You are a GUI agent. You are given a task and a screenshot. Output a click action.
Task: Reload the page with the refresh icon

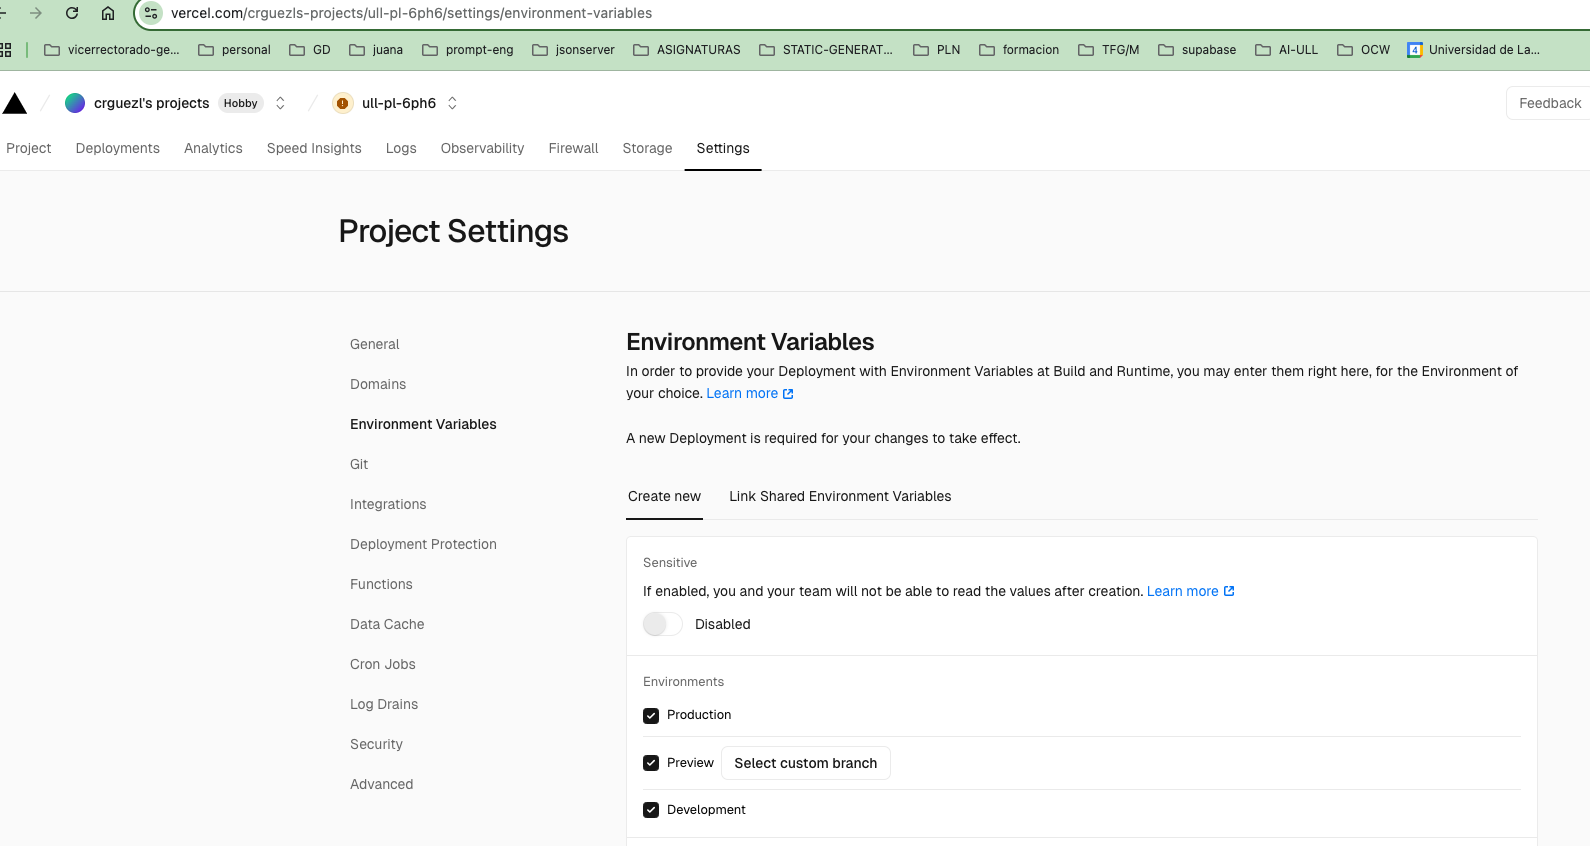click(72, 13)
